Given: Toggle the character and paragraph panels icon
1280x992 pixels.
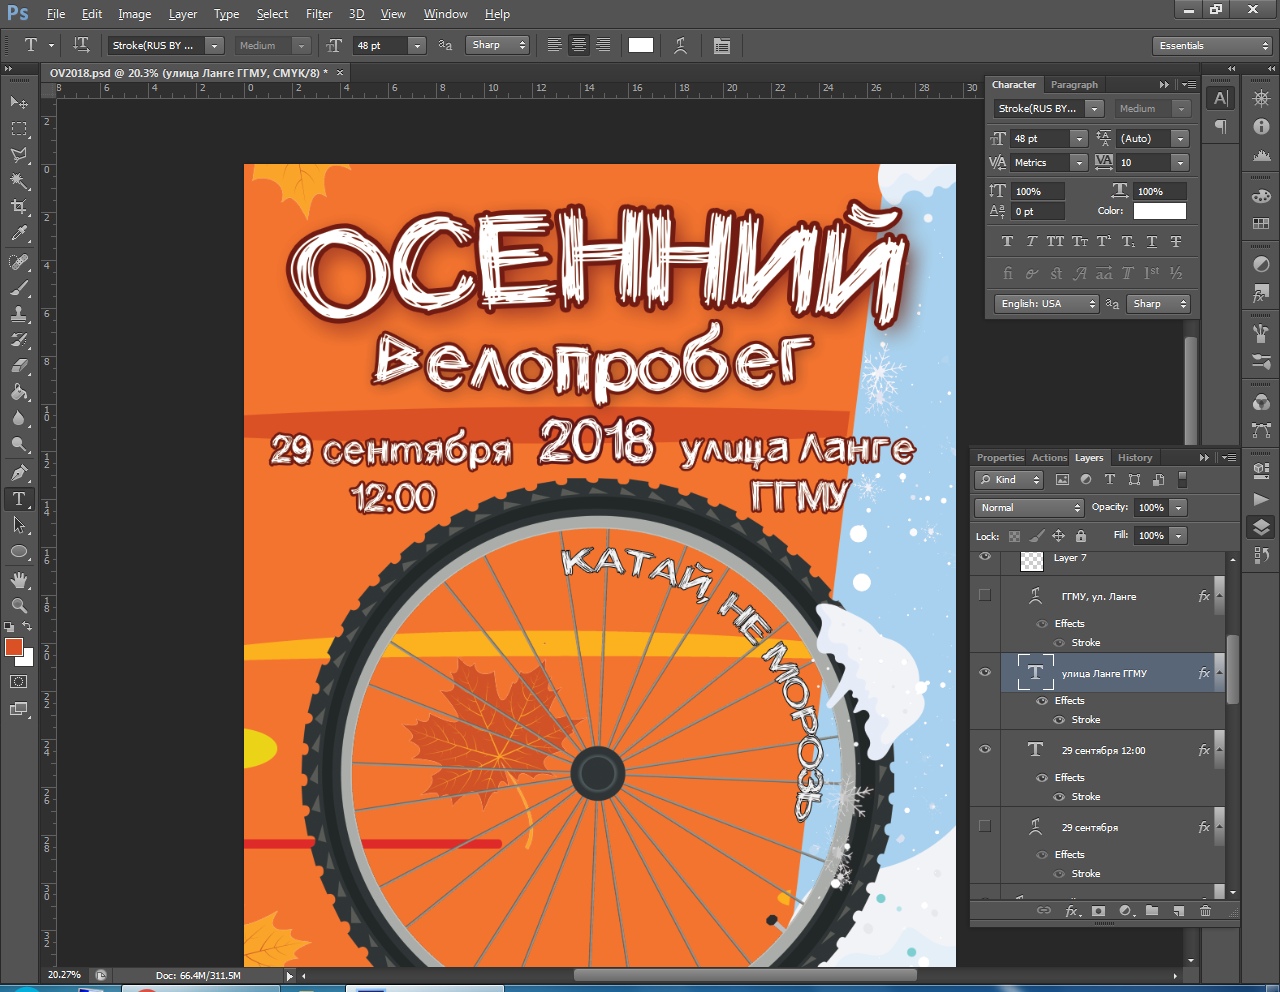Looking at the screenshot, I should tap(722, 45).
